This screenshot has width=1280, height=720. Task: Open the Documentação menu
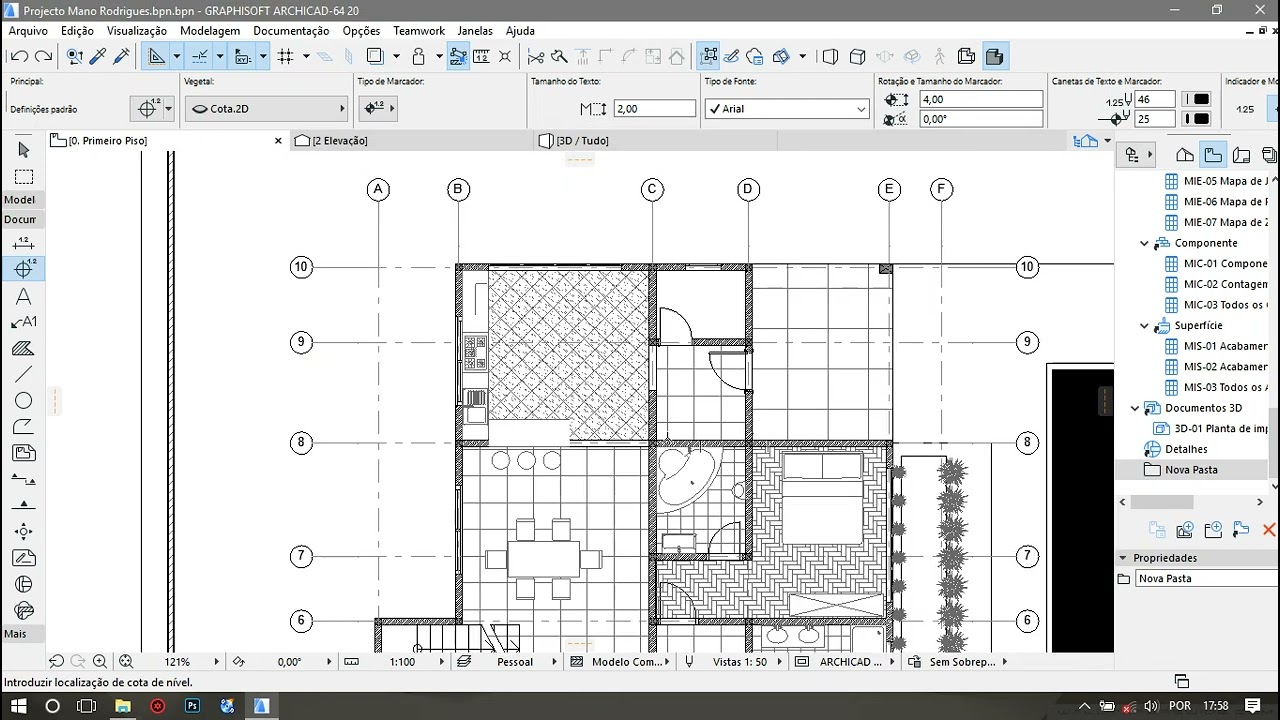pos(291,31)
